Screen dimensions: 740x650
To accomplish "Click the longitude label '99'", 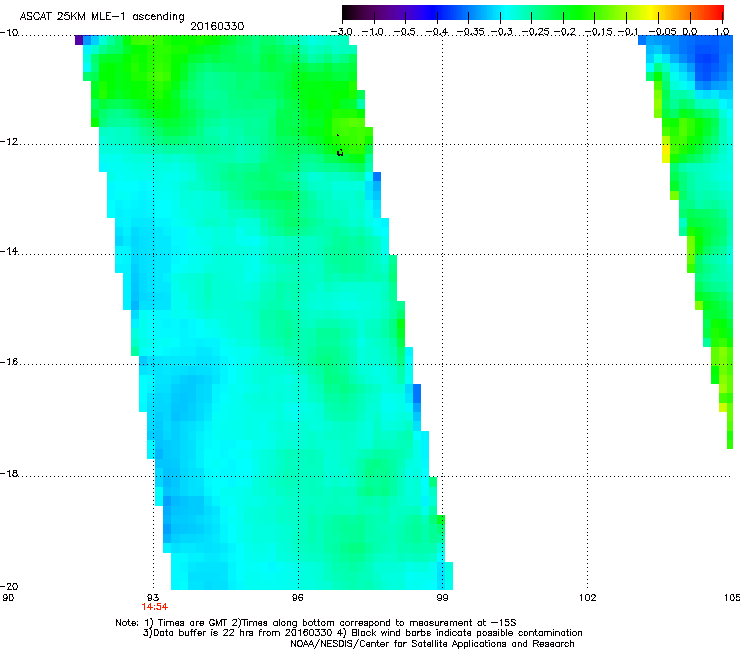I will 442,598.
